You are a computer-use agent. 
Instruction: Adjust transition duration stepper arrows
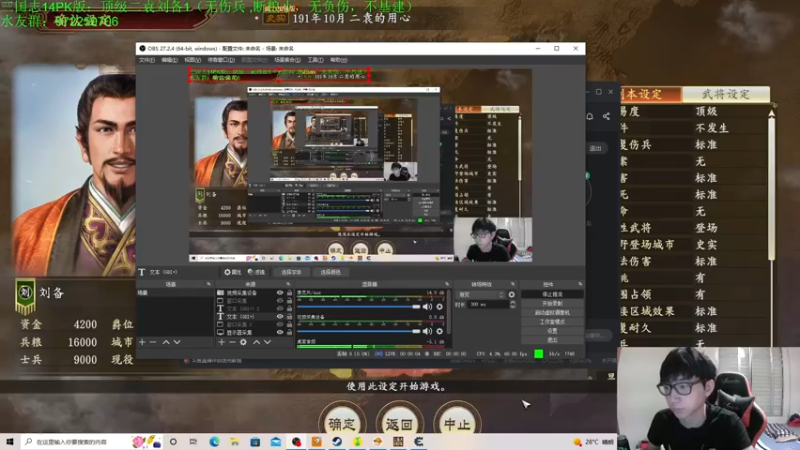coord(513,304)
